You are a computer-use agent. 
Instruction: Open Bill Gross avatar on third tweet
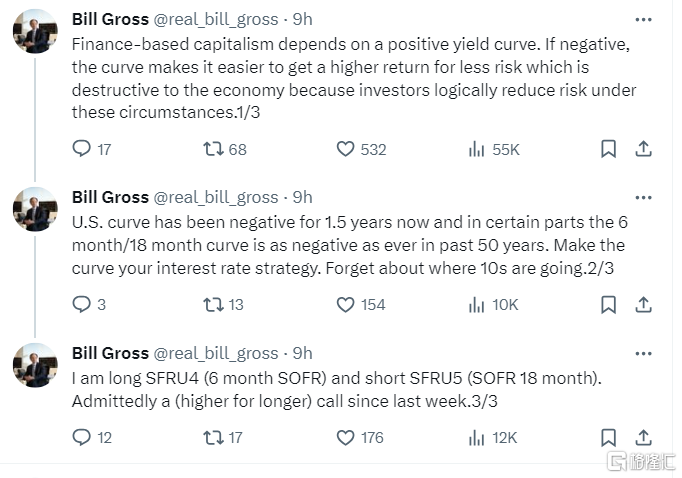[35, 364]
